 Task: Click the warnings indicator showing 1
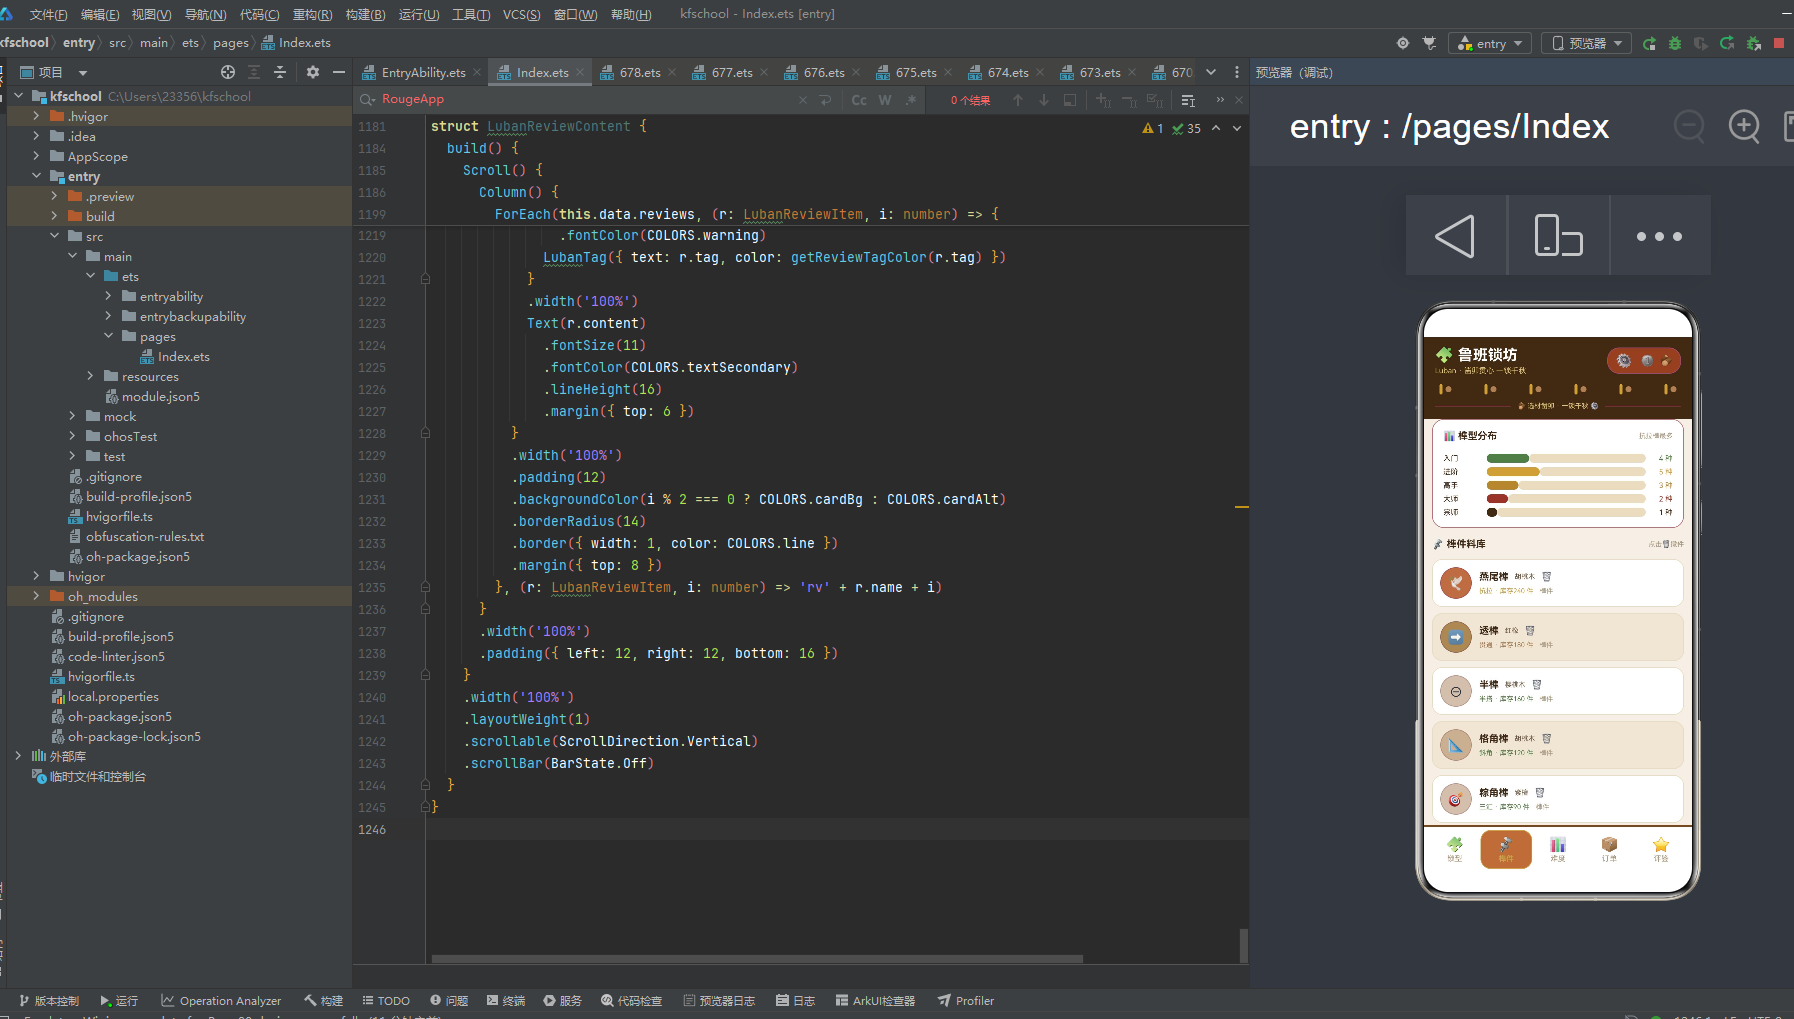click(1153, 128)
